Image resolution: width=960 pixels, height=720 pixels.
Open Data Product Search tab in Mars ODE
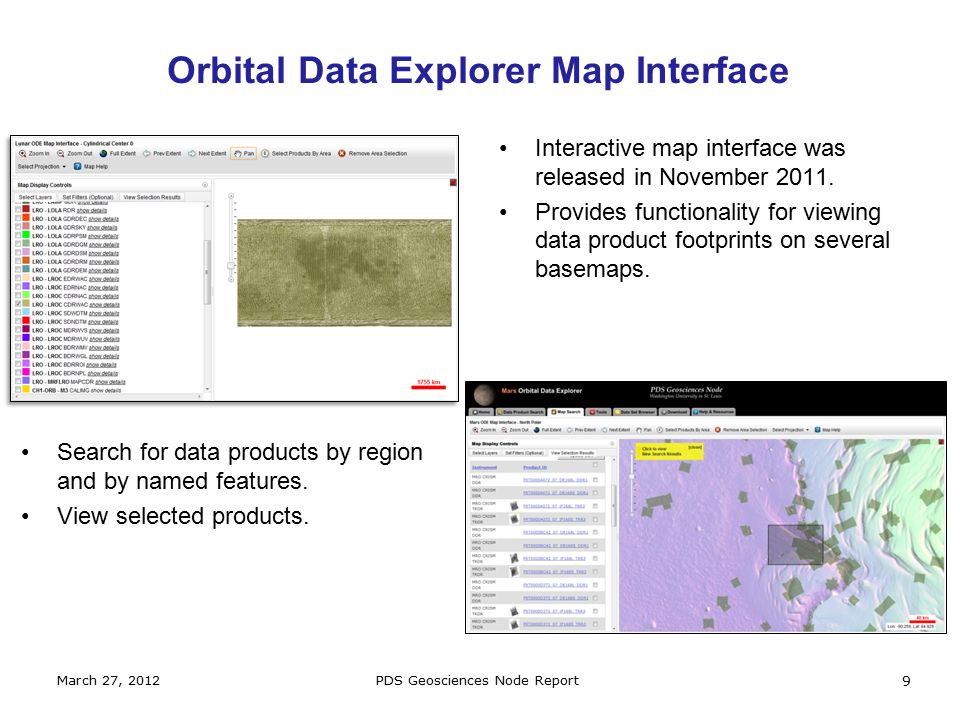pyautogui.click(x=520, y=412)
